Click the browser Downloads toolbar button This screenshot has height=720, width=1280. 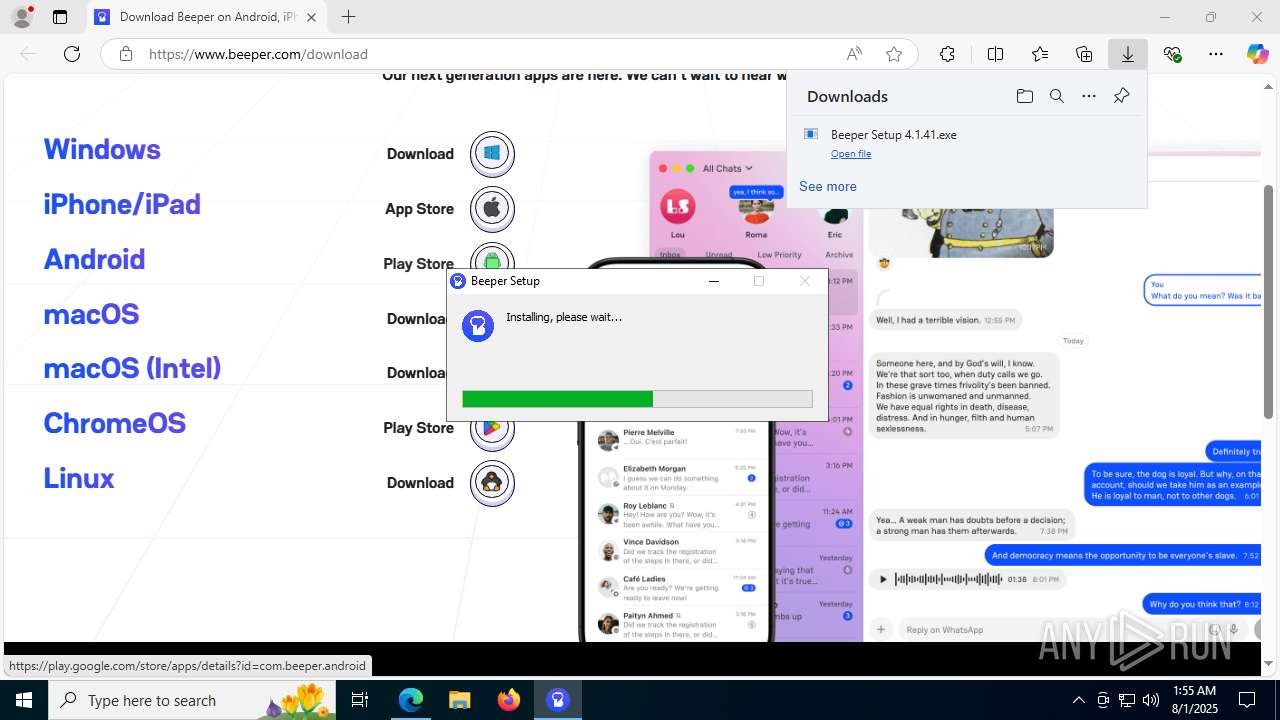coord(1128,54)
